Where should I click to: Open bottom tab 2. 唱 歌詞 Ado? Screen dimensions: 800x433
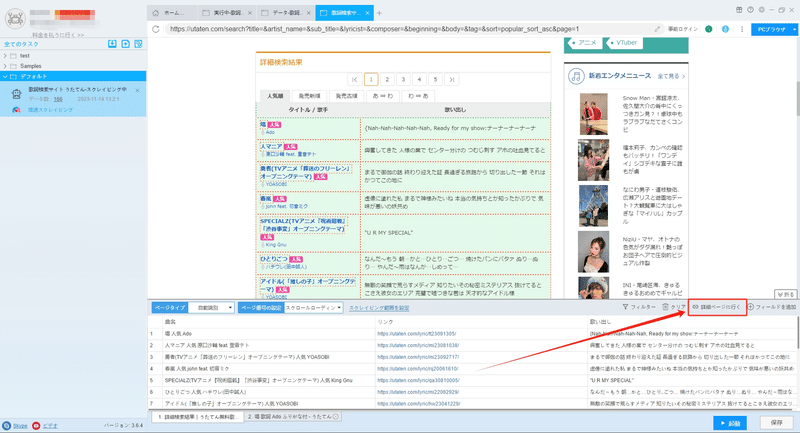292,417
